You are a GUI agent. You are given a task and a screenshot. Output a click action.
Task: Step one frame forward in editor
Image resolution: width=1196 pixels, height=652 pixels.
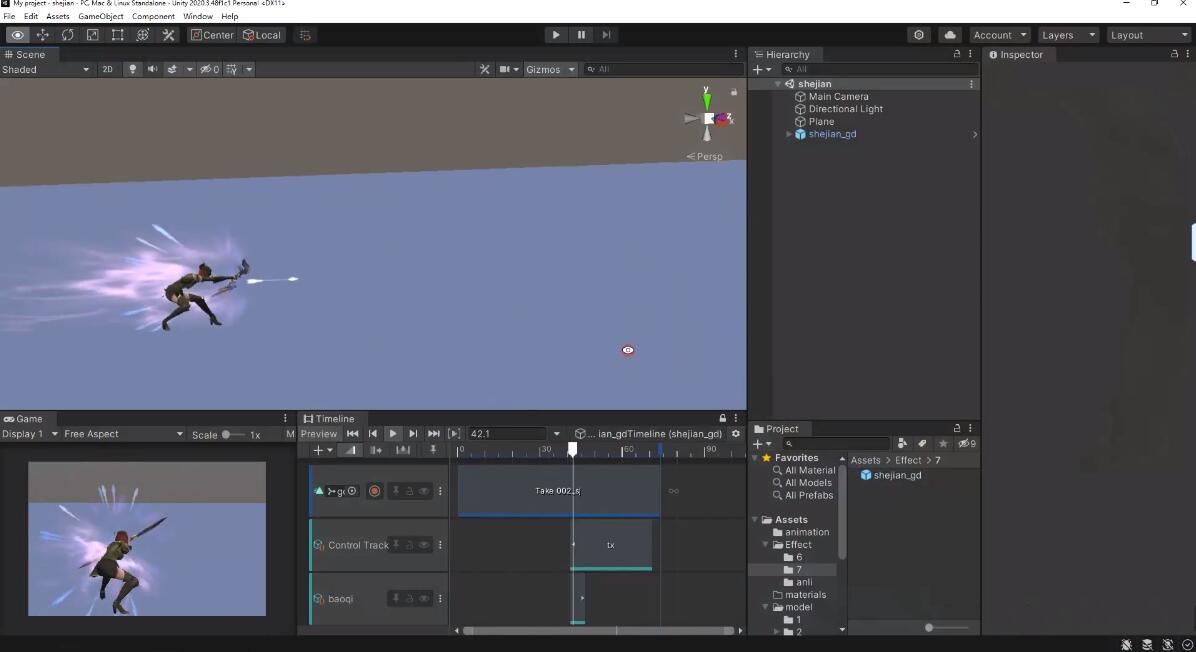tap(606, 35)
